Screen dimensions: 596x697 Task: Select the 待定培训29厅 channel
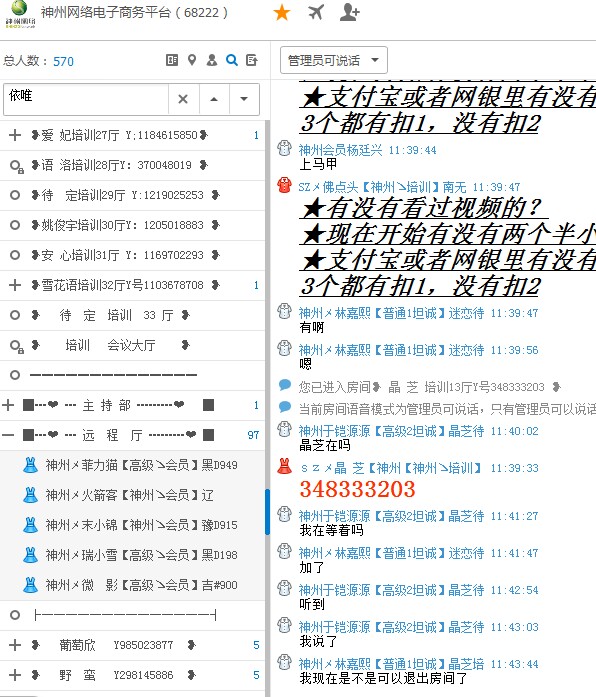pos(132,195)
